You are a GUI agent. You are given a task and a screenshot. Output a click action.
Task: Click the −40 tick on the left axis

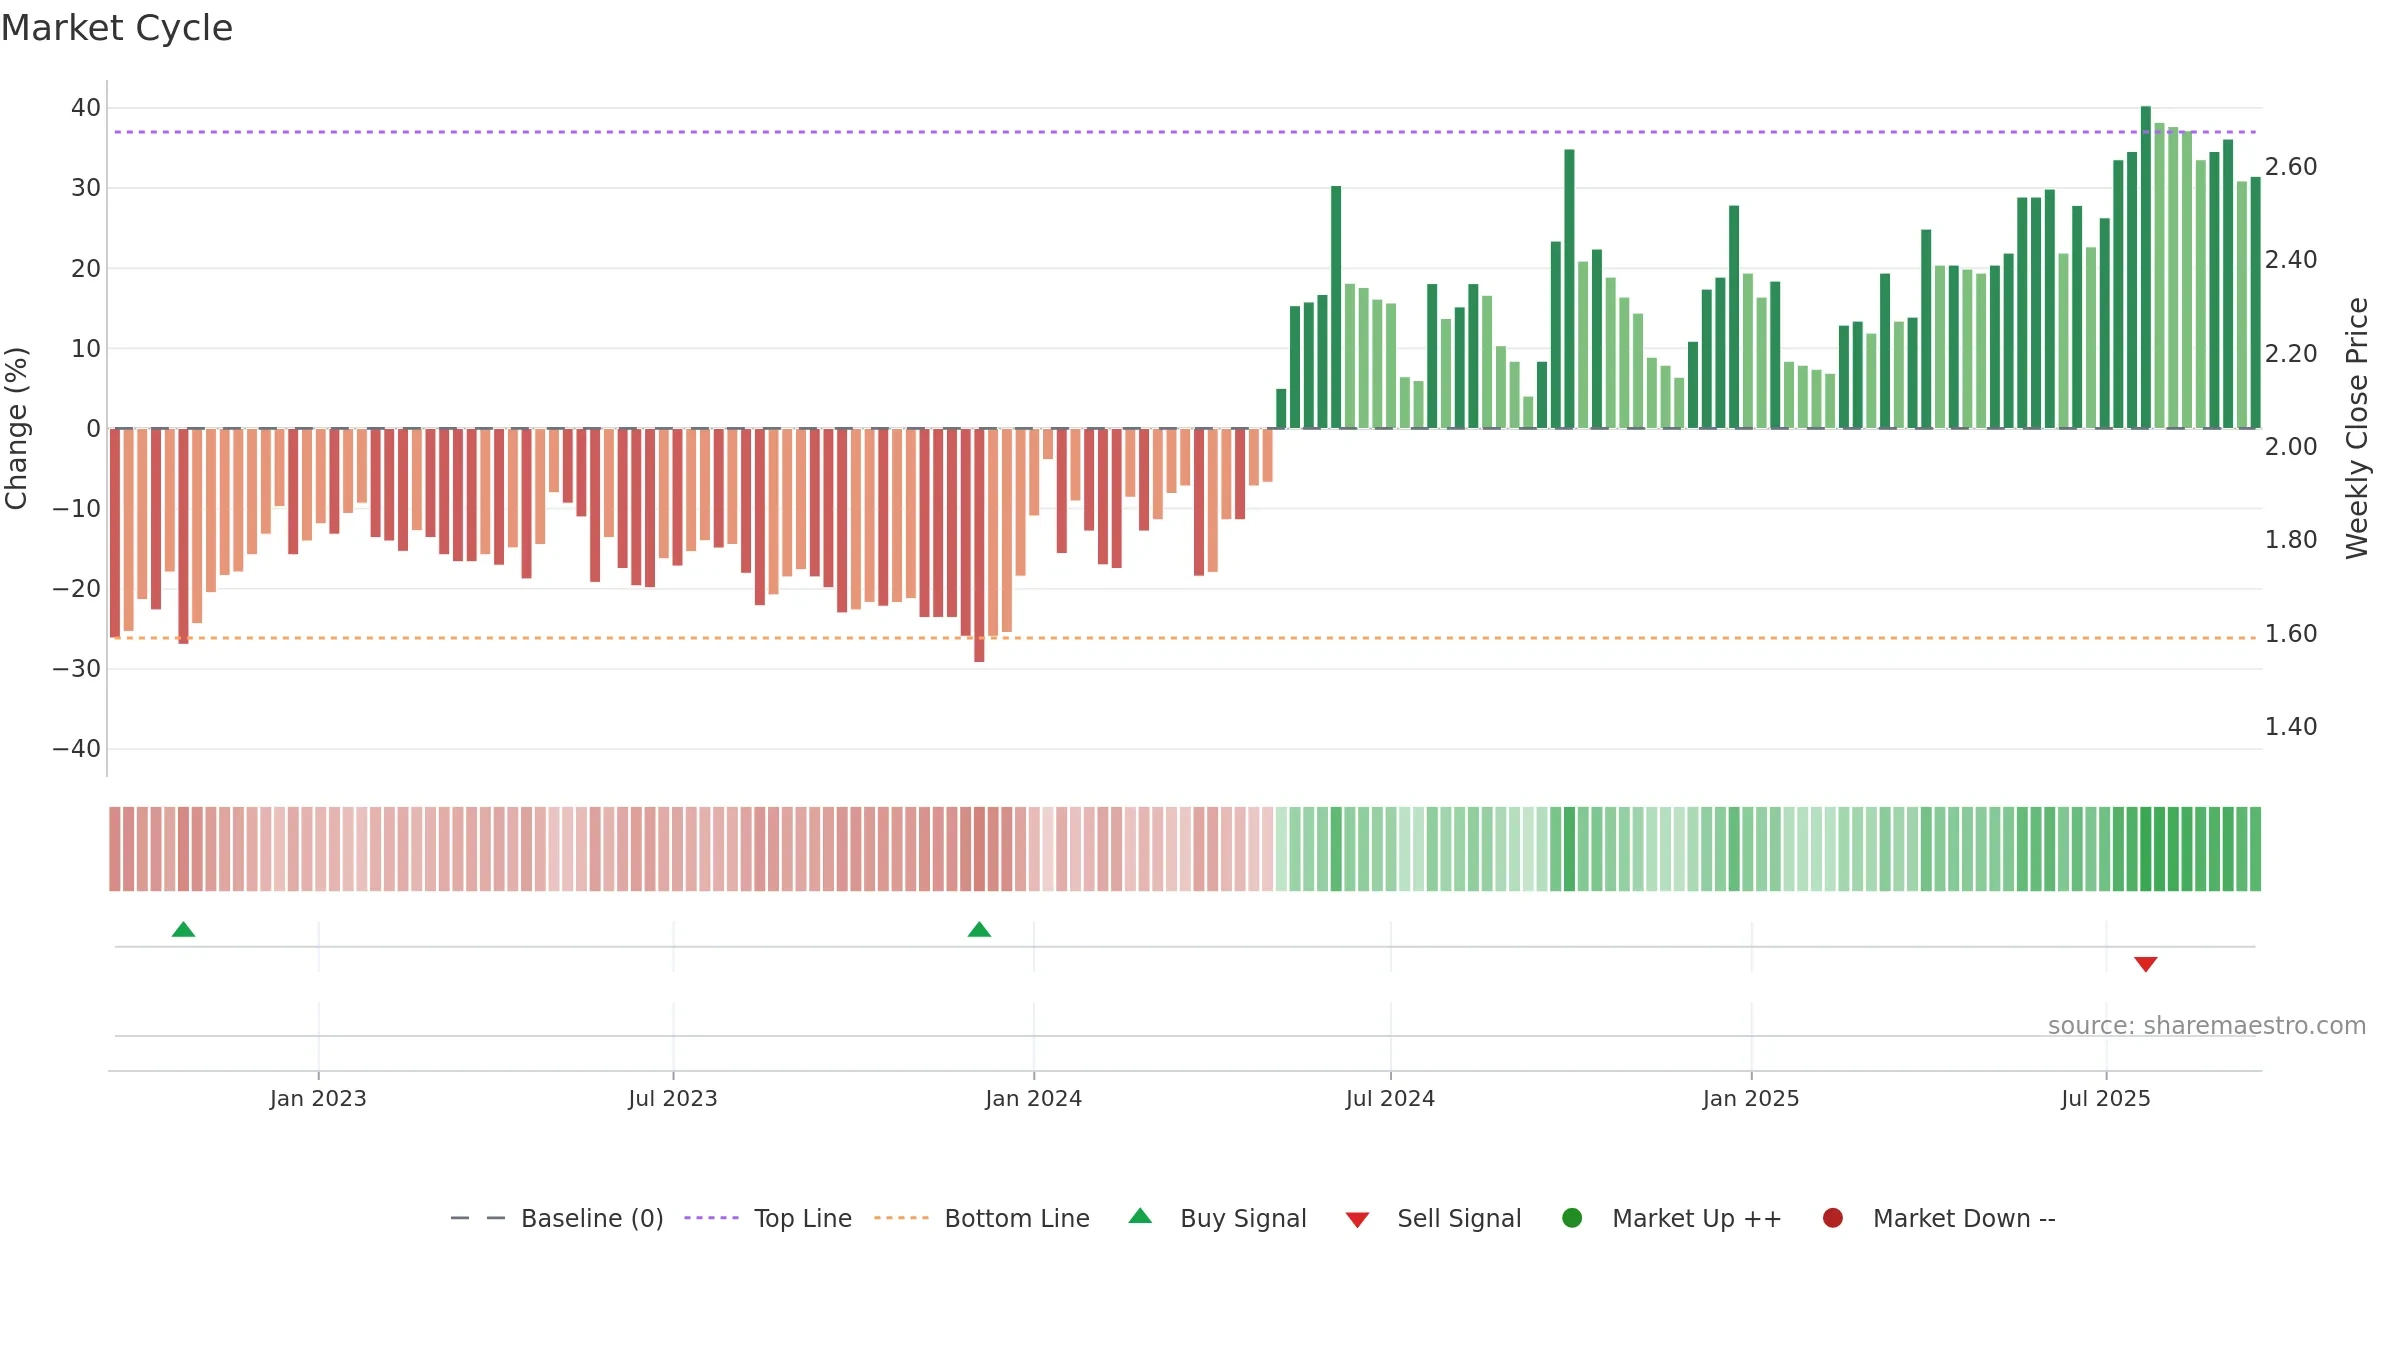point(77,748)
